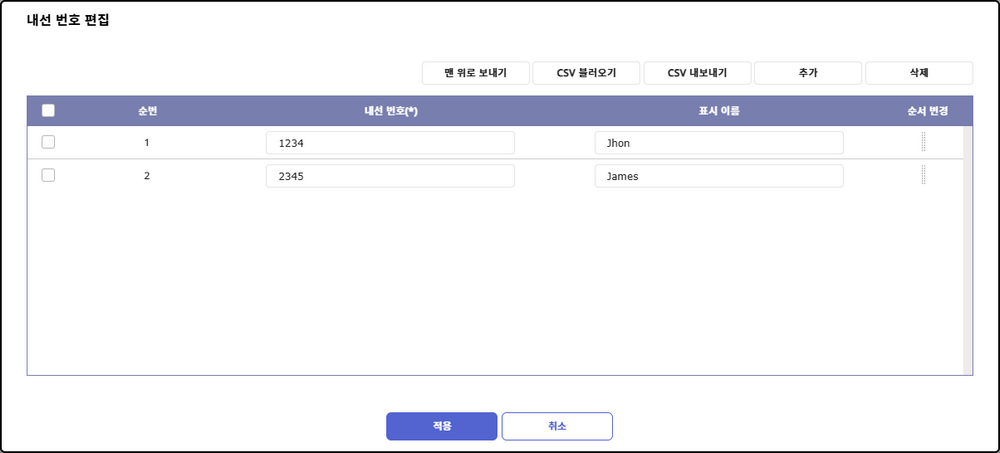This screenshot has width=1000, height=453.
Task: Check the checkbox for row 1
Action: (x=48, y=143)
